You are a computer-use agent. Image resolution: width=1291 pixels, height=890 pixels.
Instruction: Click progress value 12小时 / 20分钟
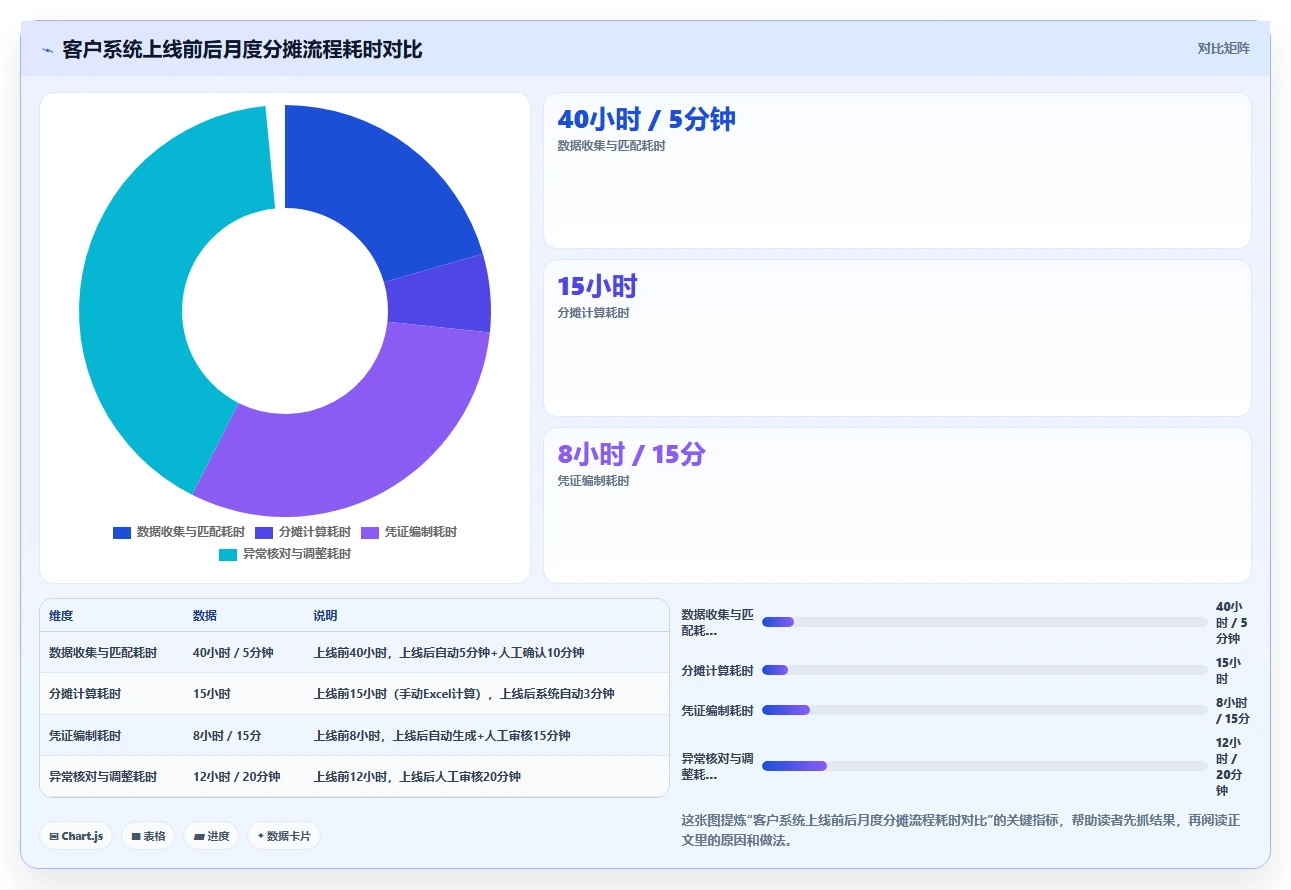1231,766
